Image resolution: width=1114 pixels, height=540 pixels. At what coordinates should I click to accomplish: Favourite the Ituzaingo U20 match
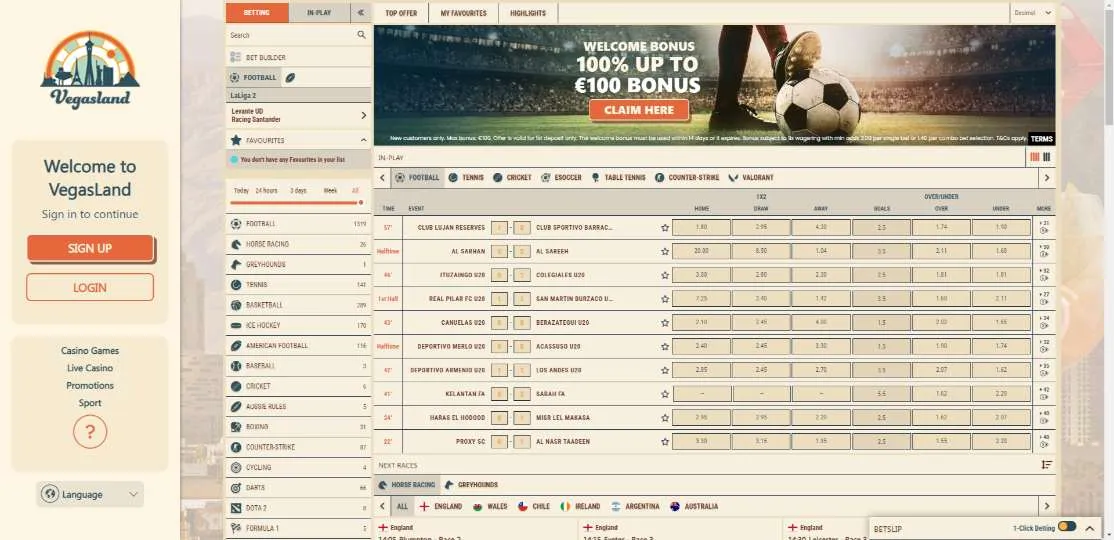(x=665, y=275)
